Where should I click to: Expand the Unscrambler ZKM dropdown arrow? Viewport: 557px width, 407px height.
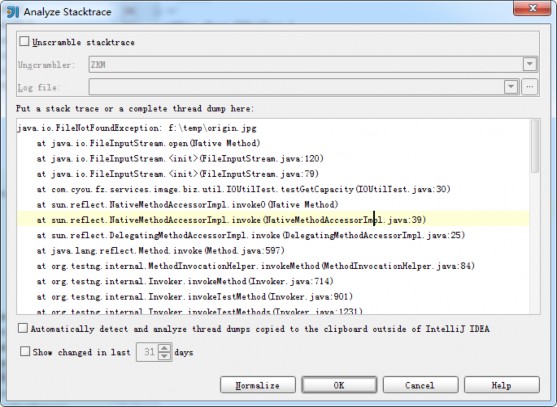click(529, 64)
